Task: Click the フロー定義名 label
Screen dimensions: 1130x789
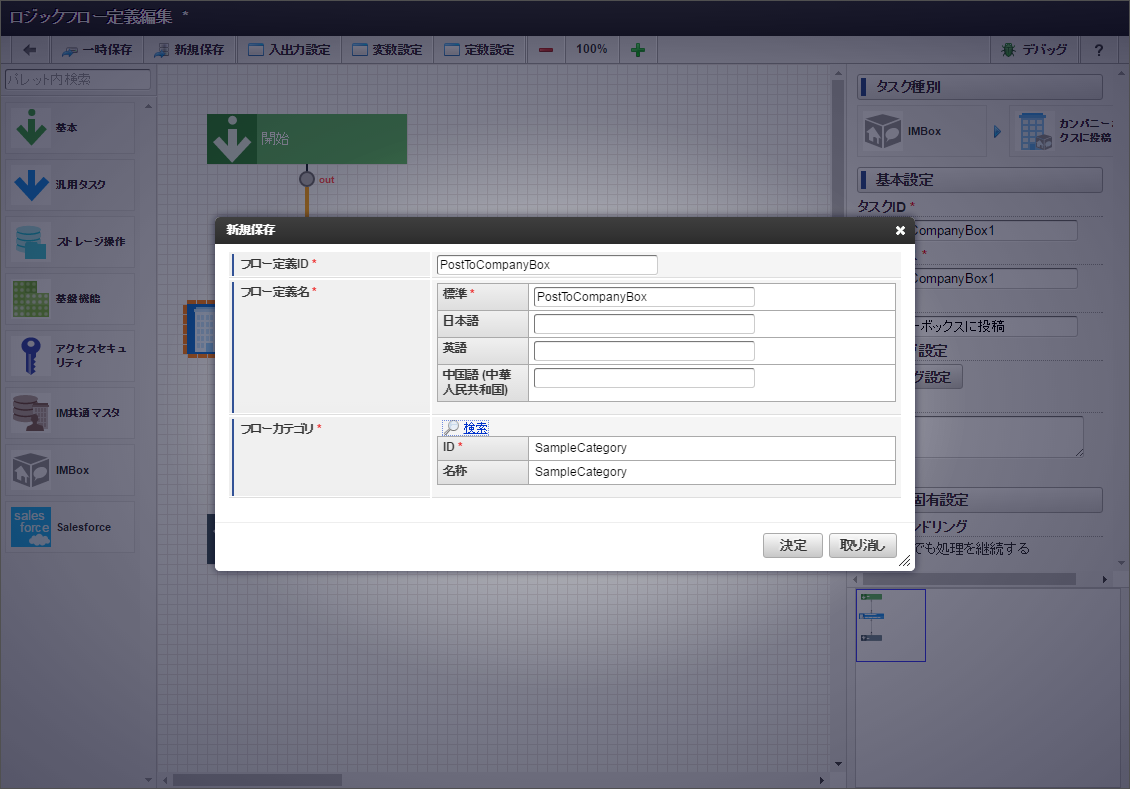Action: [275, 292]
